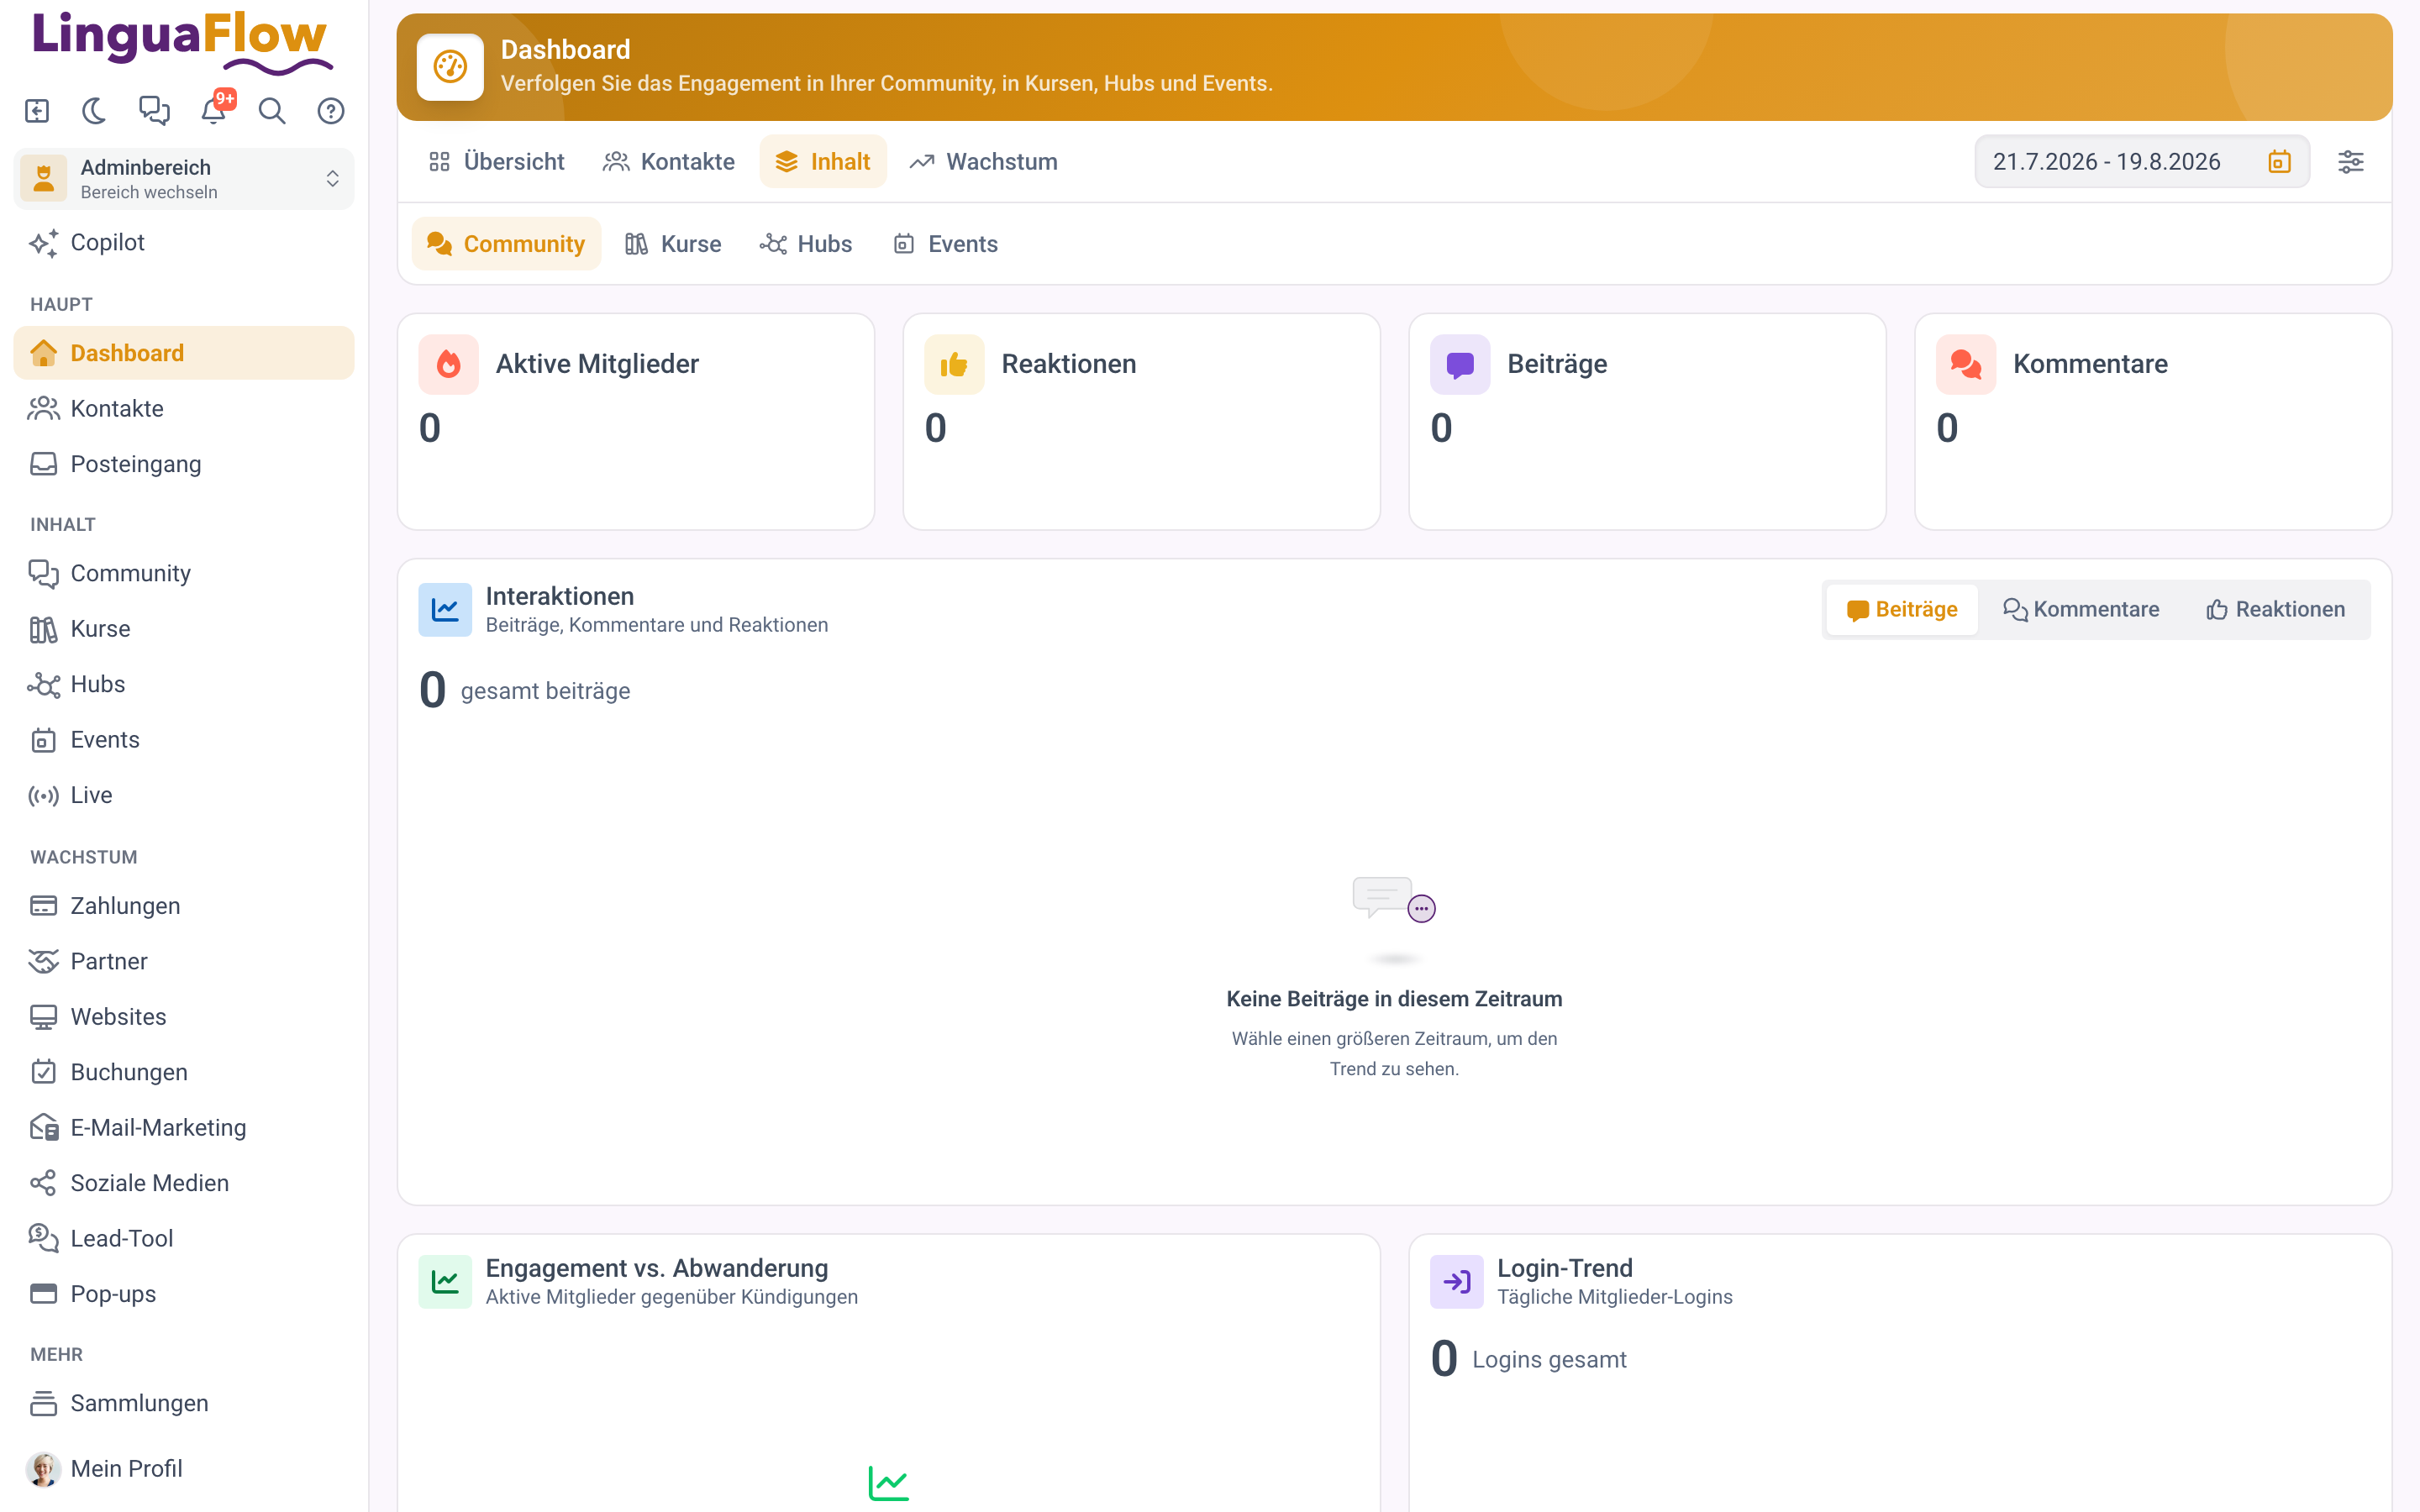Collapse the sidebar panel icon
This screenshot has width=2420, height=1512.
coord(37,111)
